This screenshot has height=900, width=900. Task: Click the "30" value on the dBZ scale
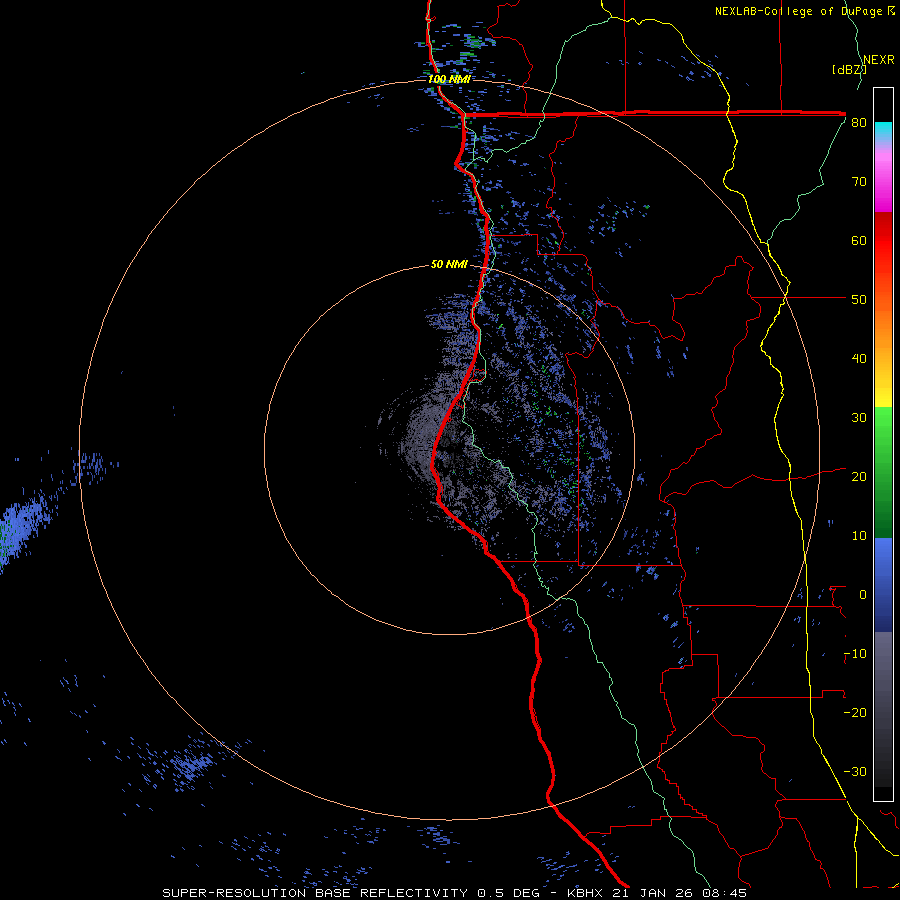pos(859,418)
